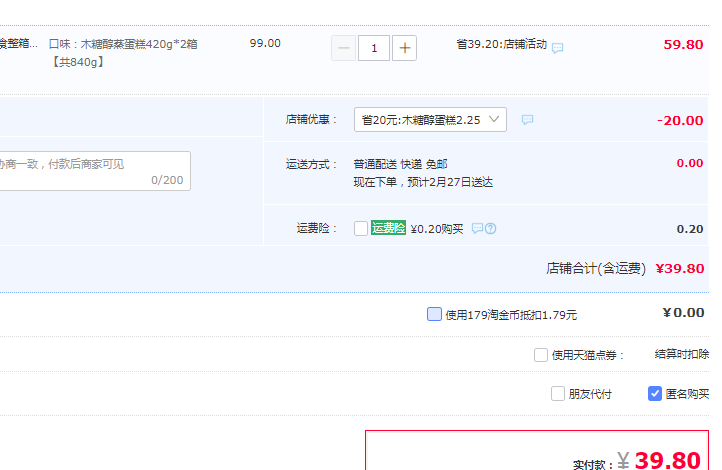Click 普通配送 快递 免邮 shipping text

[x=401, y=164]
